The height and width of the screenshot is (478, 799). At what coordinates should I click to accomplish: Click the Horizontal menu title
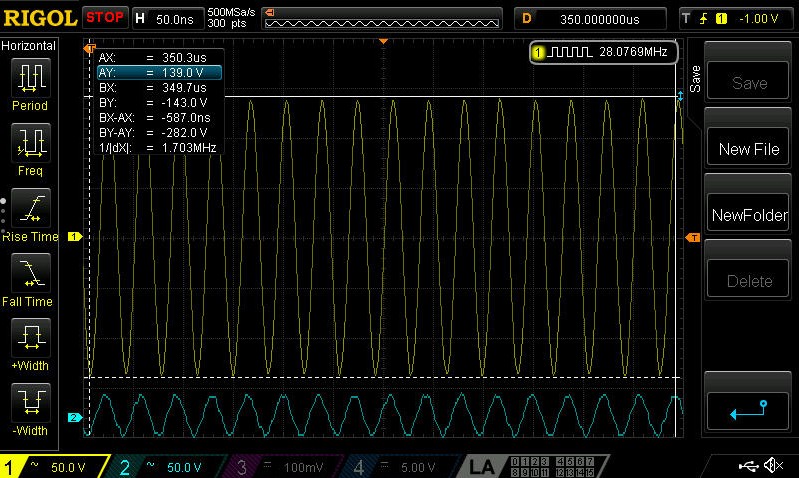(x=29, y=46)
